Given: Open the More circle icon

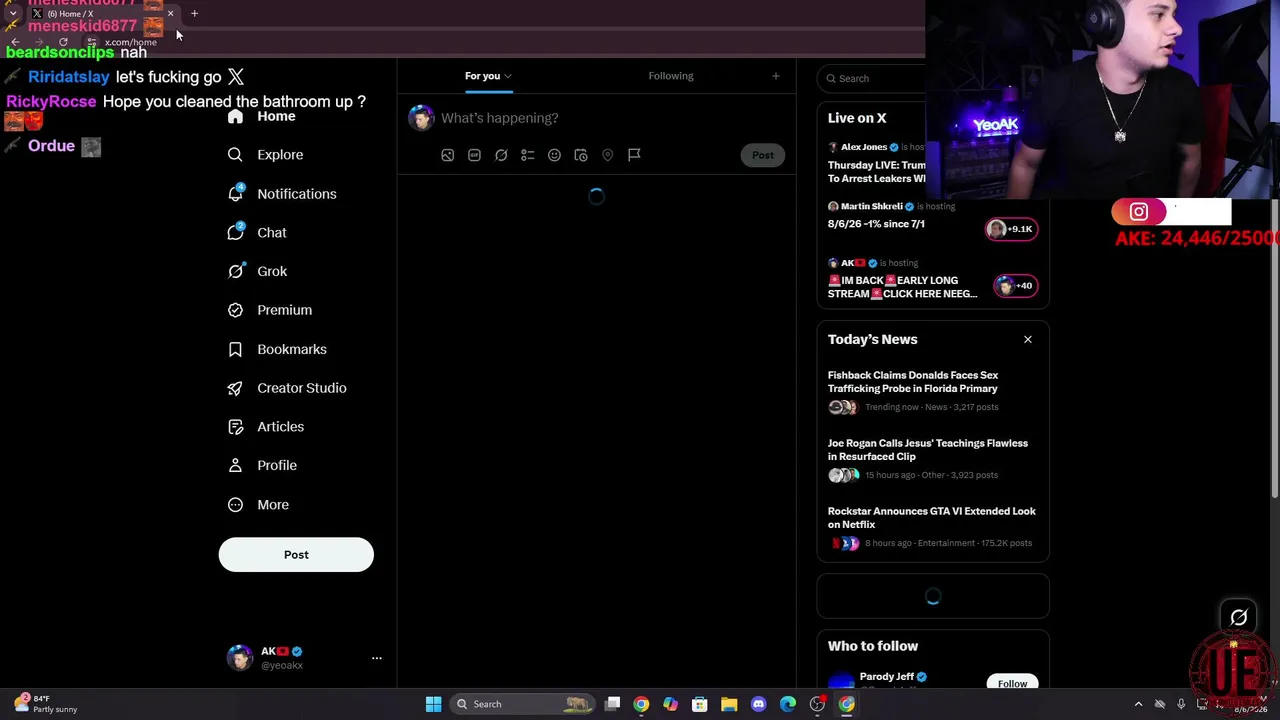Looking at the screenshot, I should 235,505.
